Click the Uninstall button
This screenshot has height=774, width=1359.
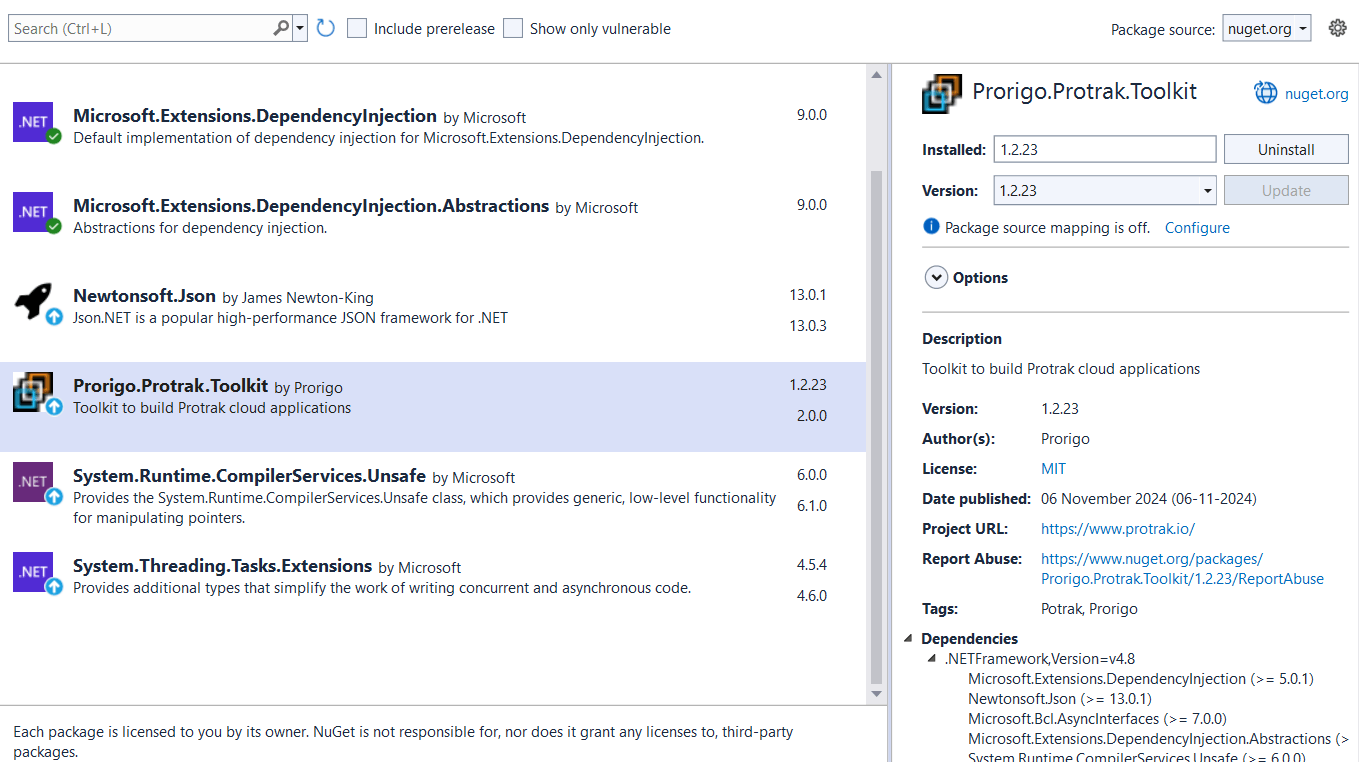(x=1285, y=150)
